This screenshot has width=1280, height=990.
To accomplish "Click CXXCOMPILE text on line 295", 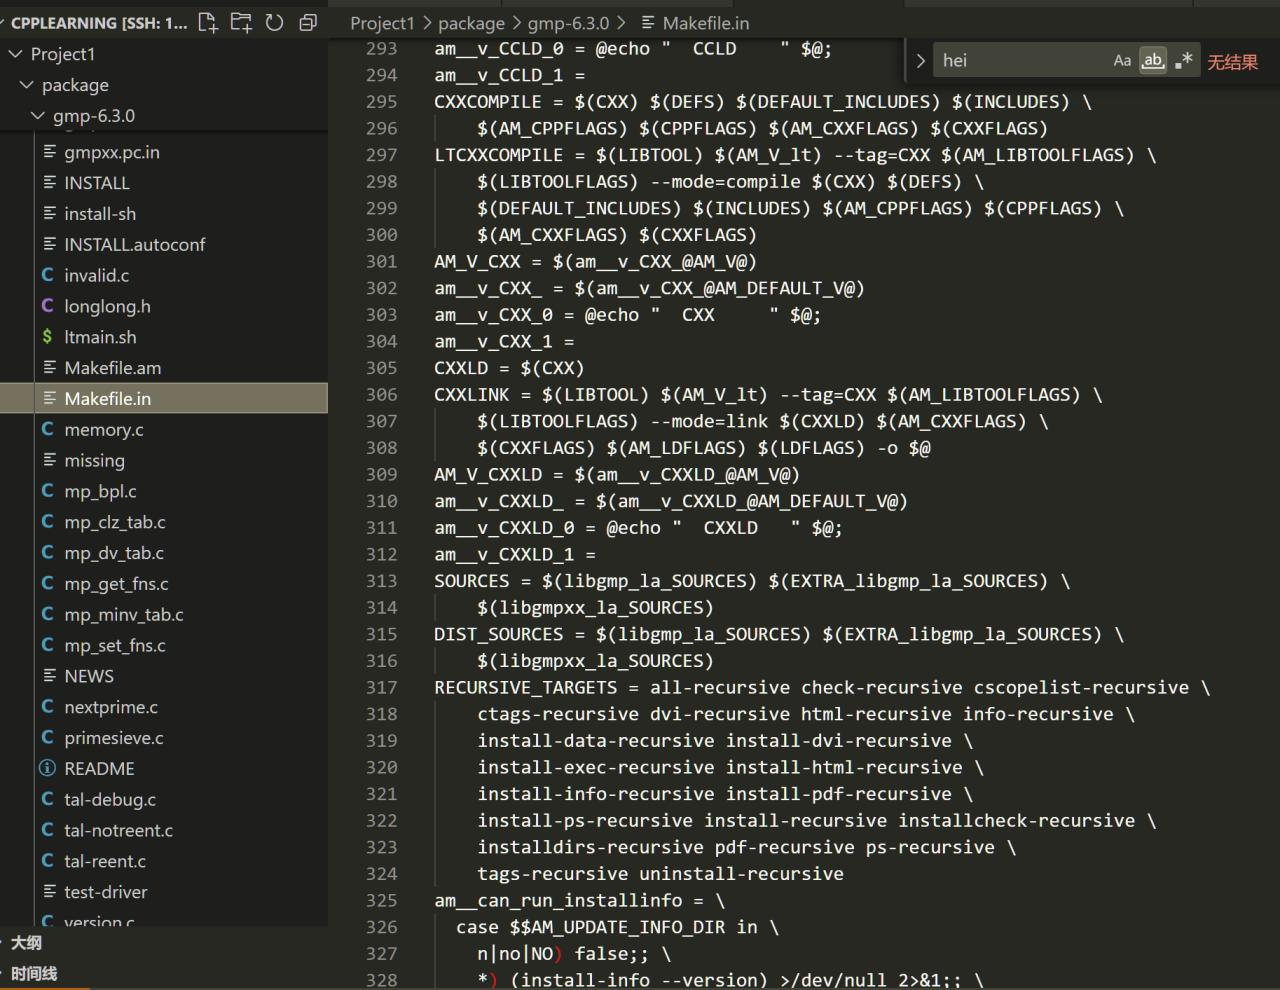I will (x=488, y=102).
